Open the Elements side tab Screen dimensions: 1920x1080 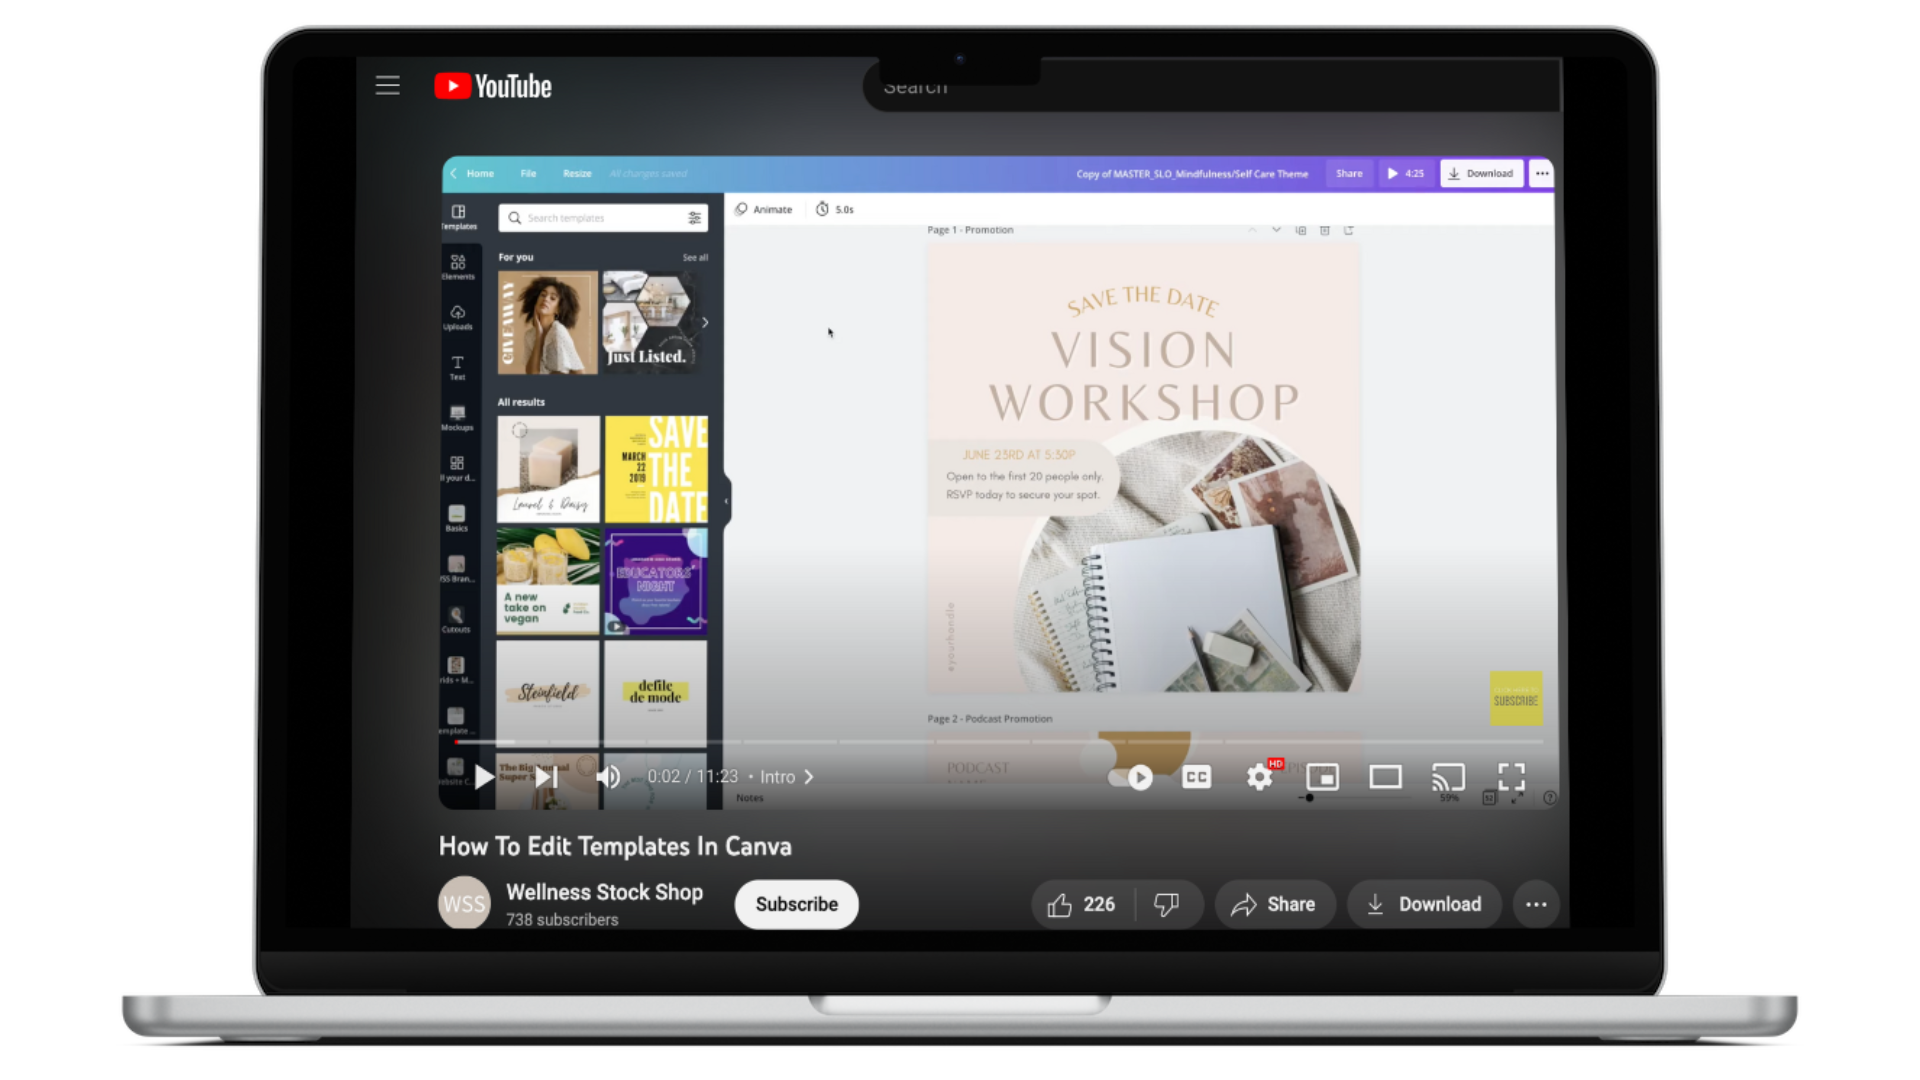coord(458,266)
